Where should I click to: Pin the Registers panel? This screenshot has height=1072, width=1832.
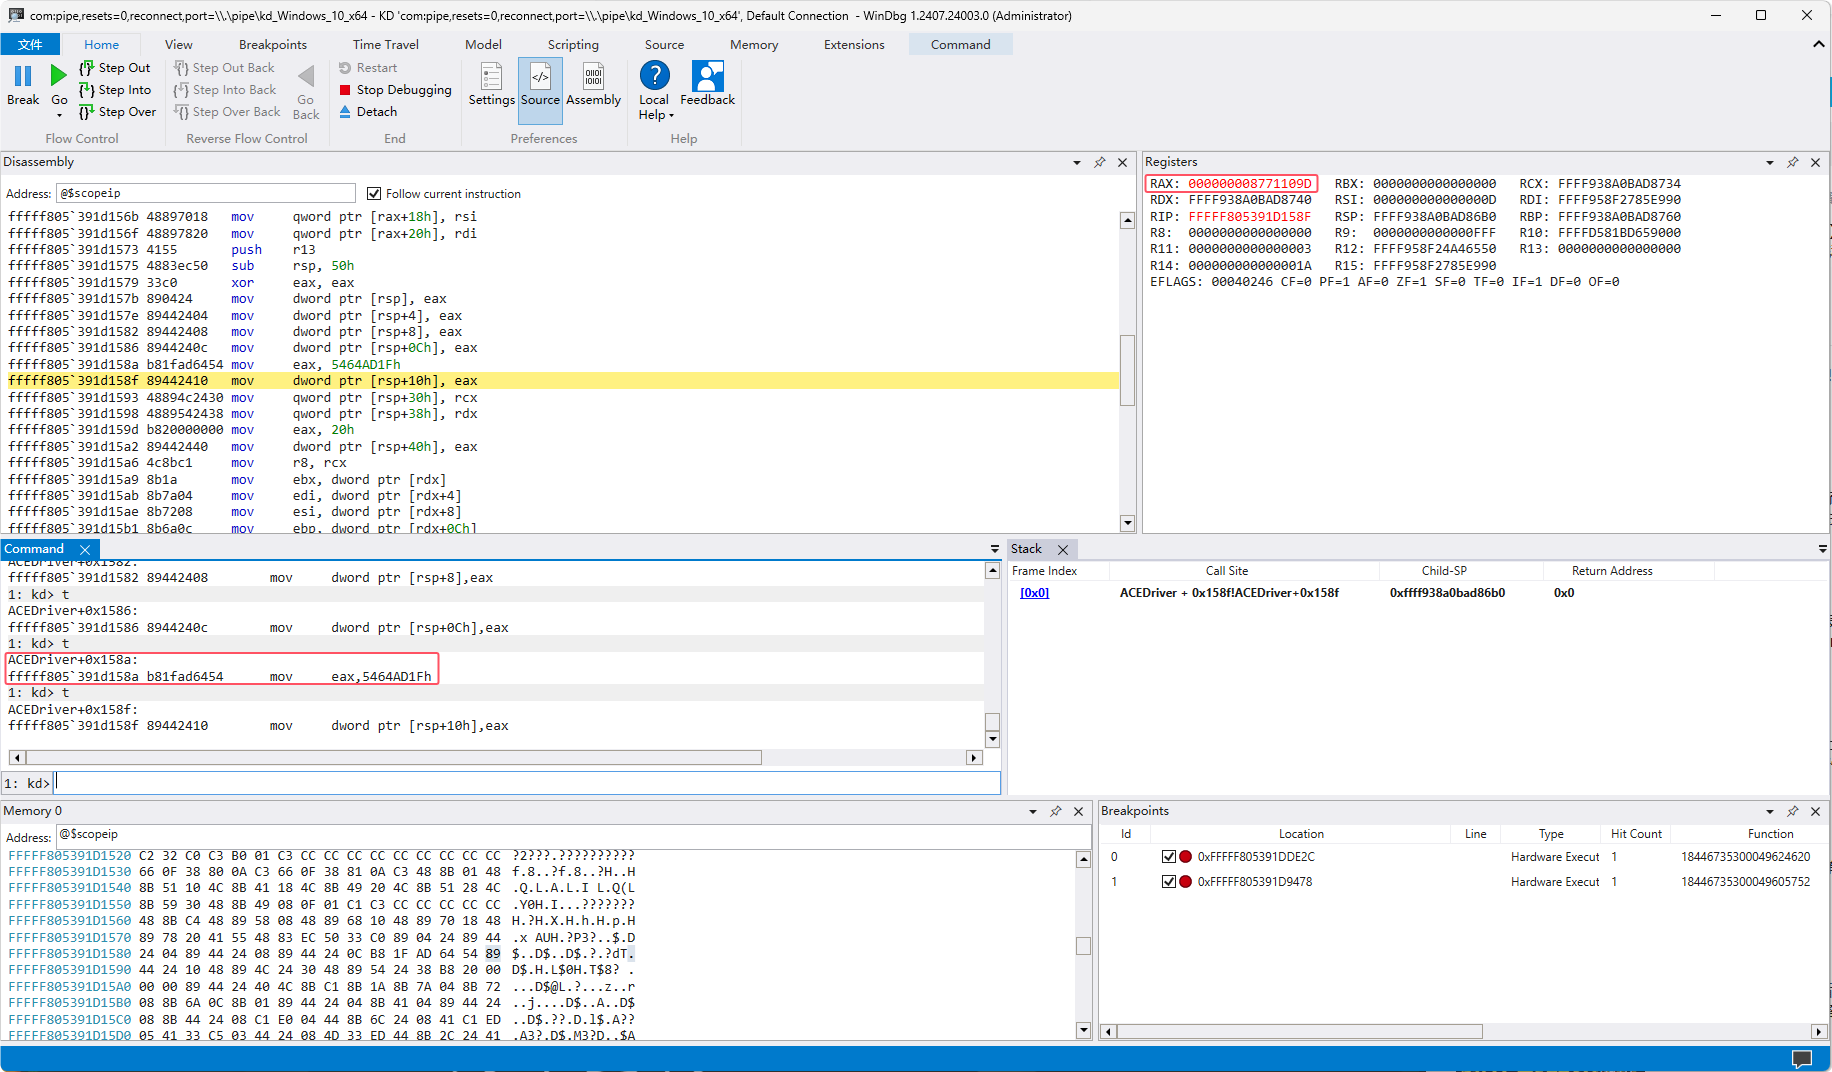pos(1792,162)
